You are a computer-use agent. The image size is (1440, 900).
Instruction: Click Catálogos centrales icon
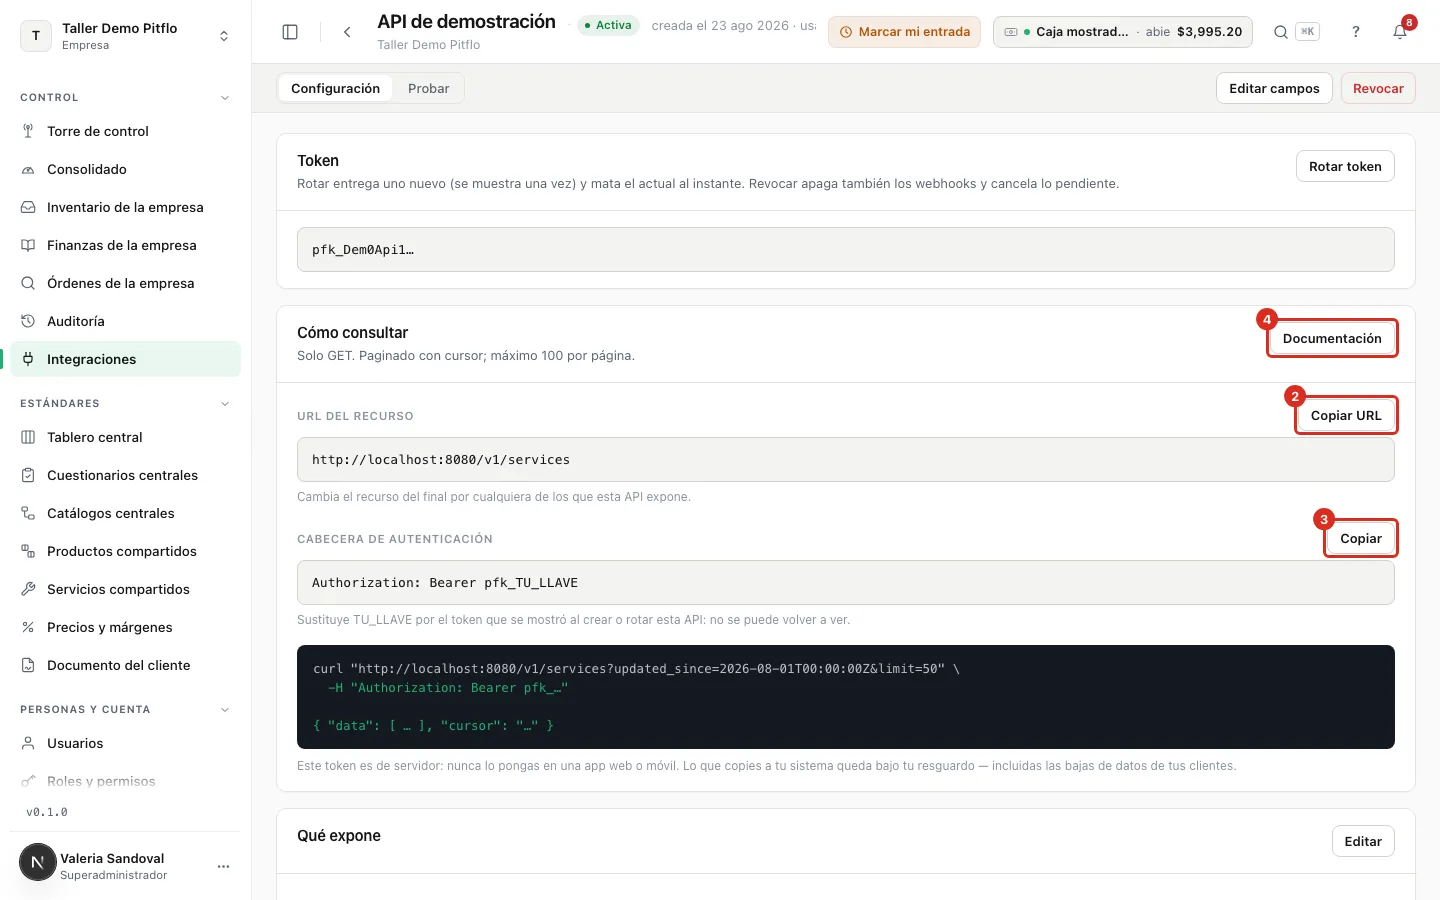pos(28,513)
